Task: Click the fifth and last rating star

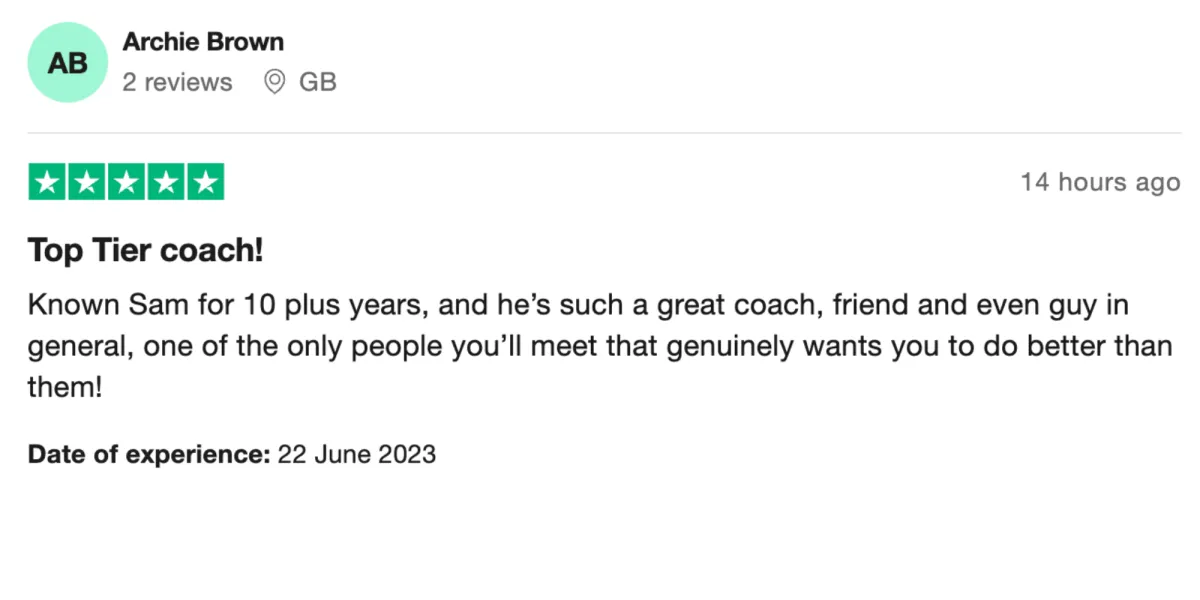Action: pyautogui.click(x=205, y=182)
